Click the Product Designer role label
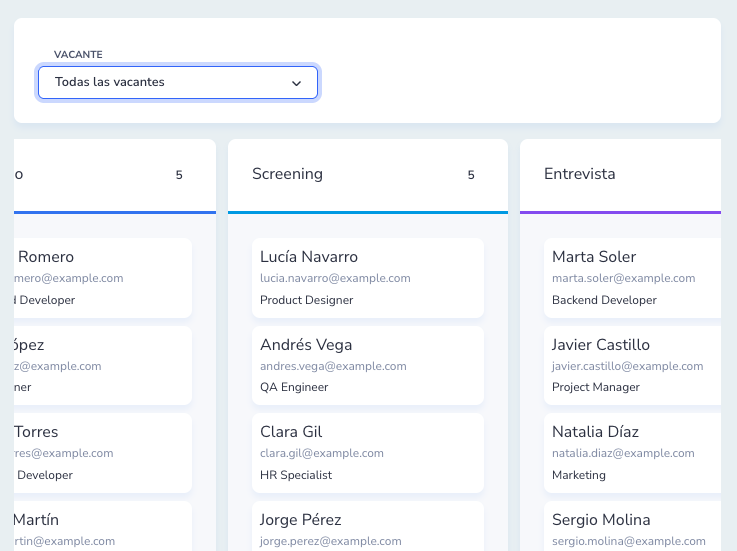Viewport: 737px width, 551px height. coord(306,300)
